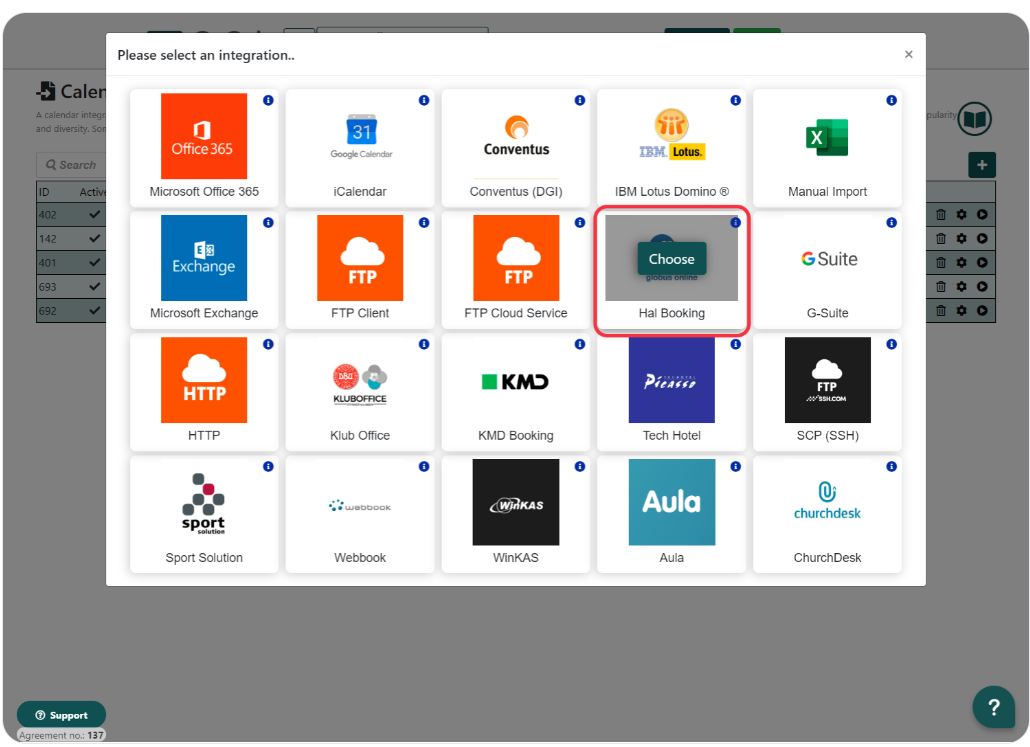
Task: Click the Choose button on Hal Booking
Action: 671,259
